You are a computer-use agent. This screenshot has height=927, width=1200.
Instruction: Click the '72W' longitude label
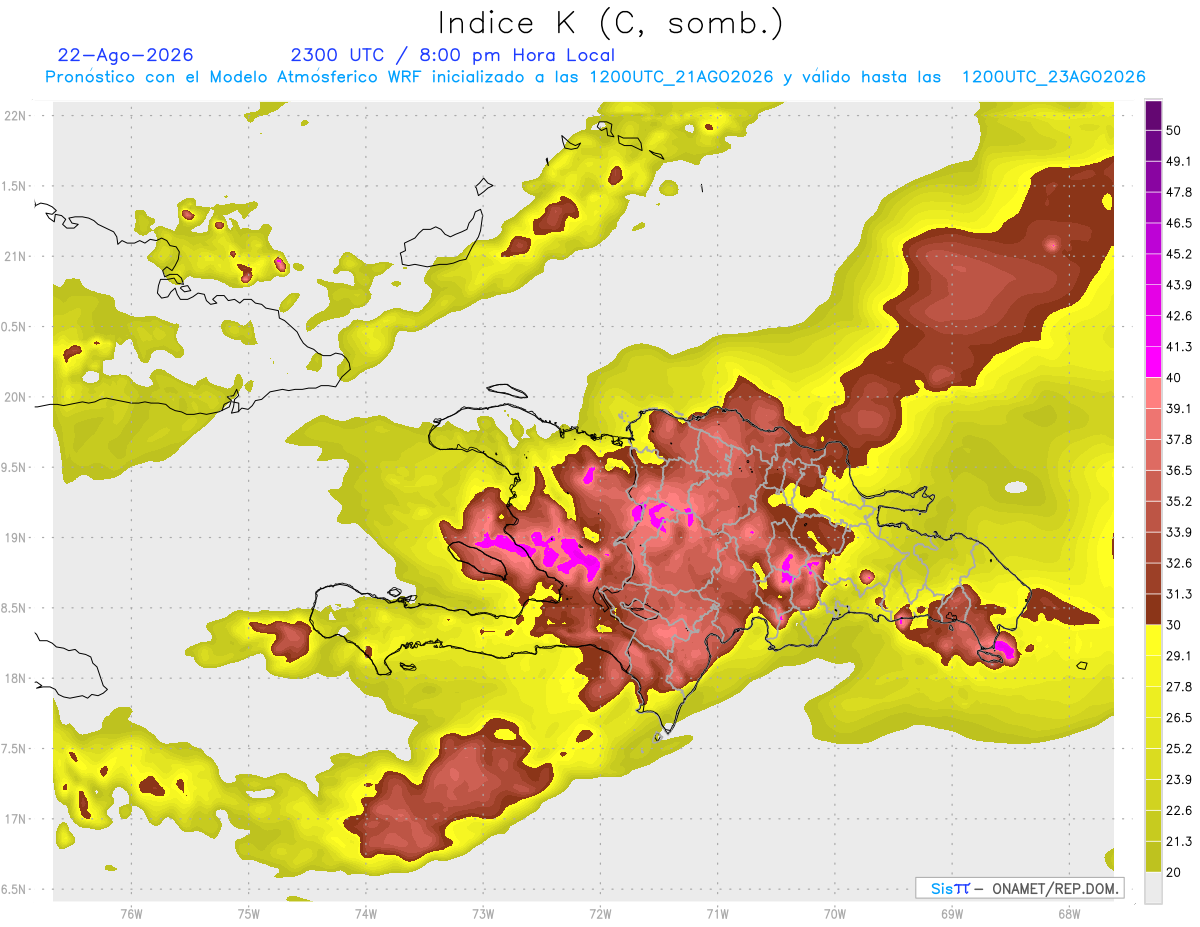[x=600, y=913]
